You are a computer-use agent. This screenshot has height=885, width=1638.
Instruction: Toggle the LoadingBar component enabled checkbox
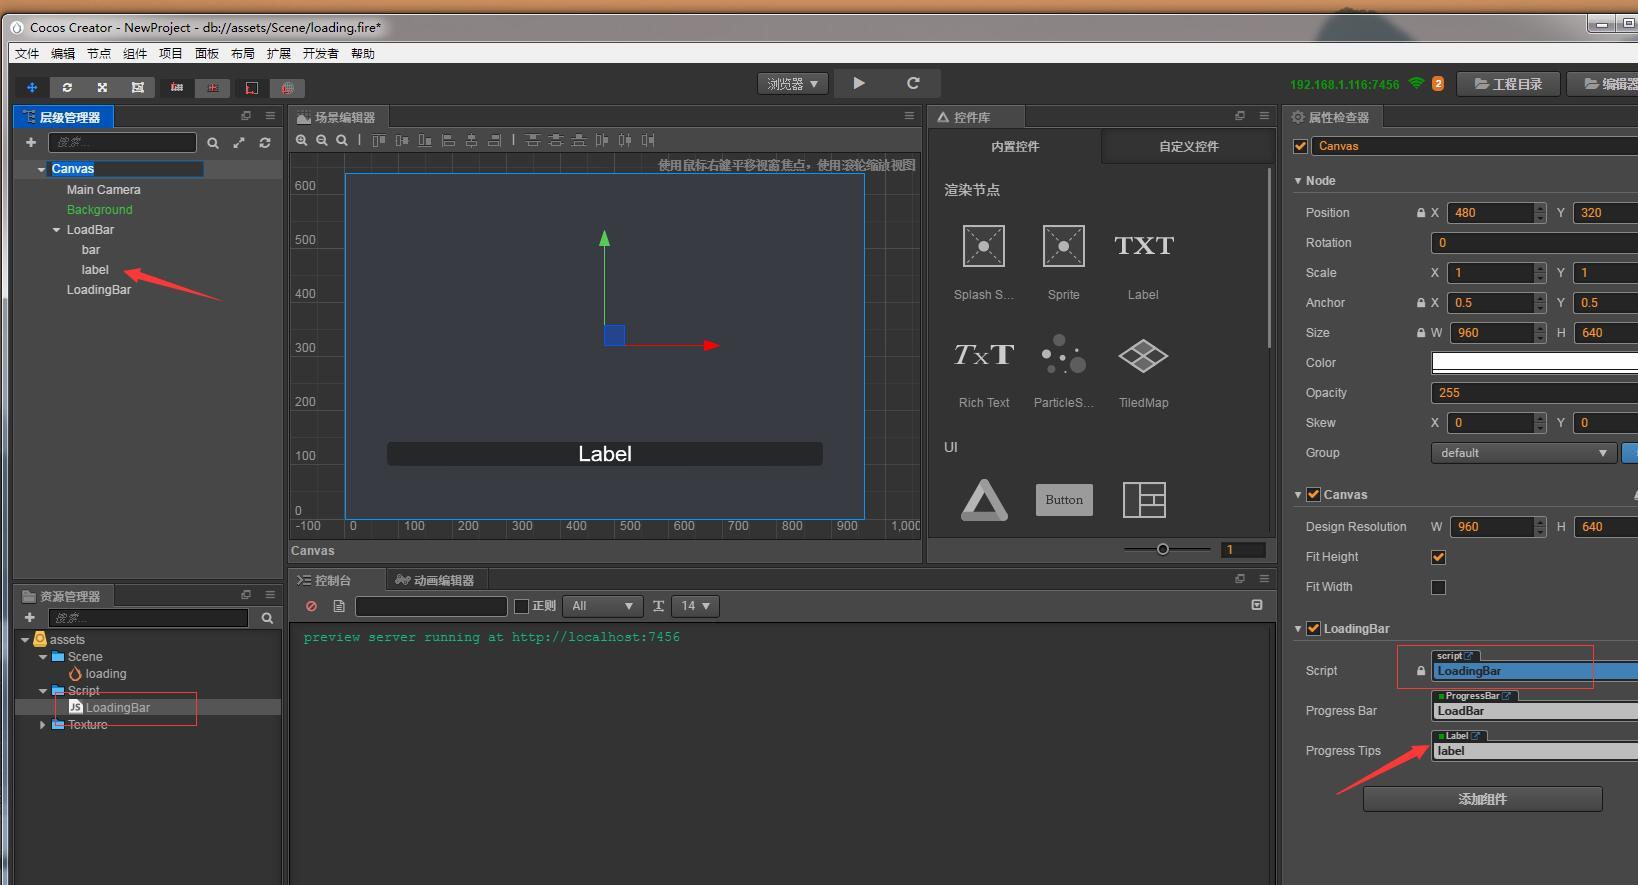[x=1314, y=629]
